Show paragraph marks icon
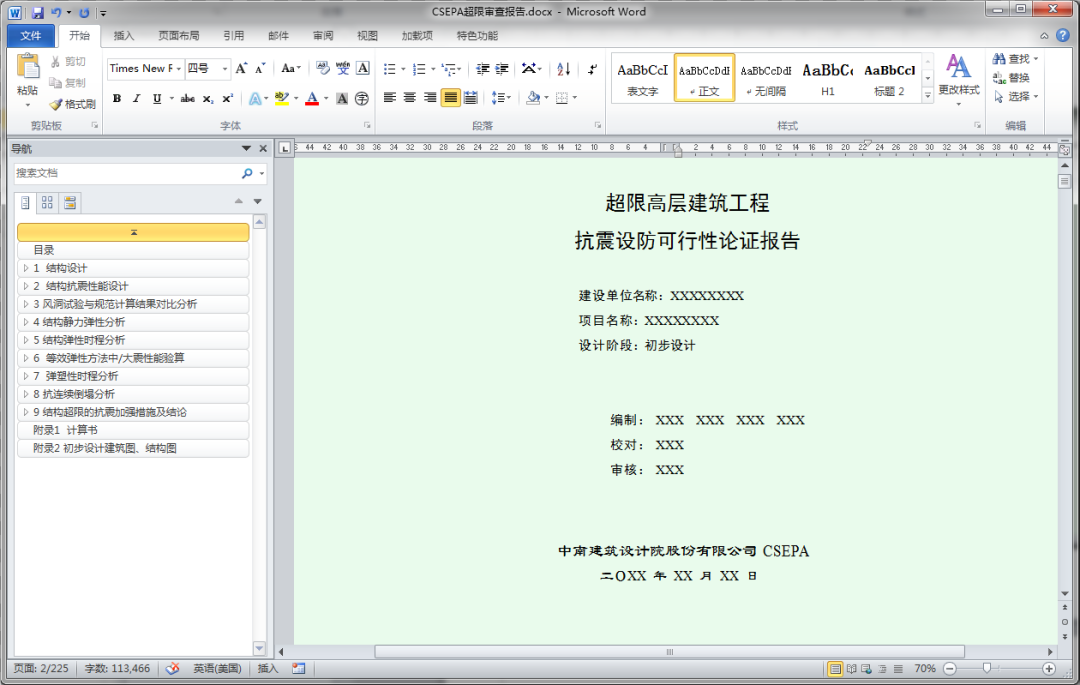Screen dimensions: 1080x685 (x=592, y=69)
